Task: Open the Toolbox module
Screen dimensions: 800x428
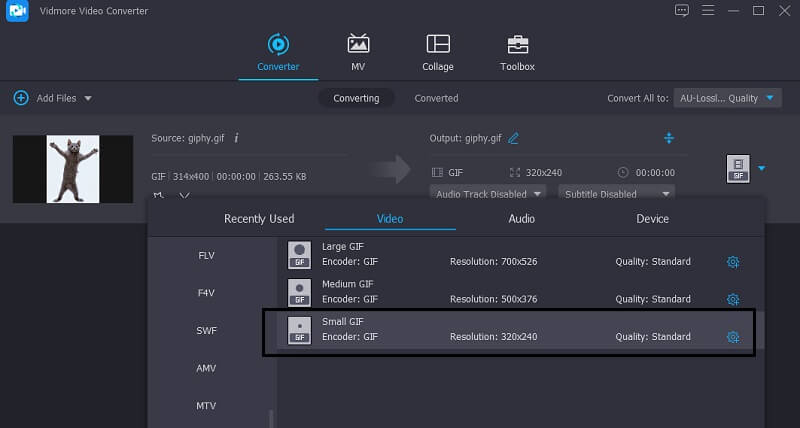Action: tap(517, 45)
